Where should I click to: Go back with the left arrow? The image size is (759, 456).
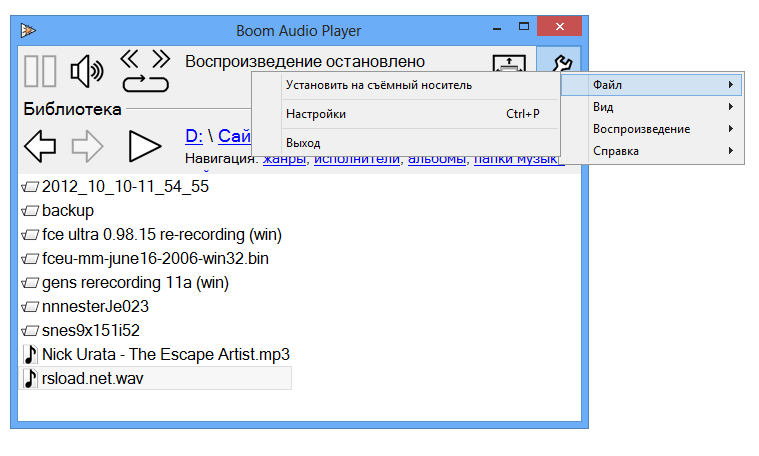click(40, 146)
